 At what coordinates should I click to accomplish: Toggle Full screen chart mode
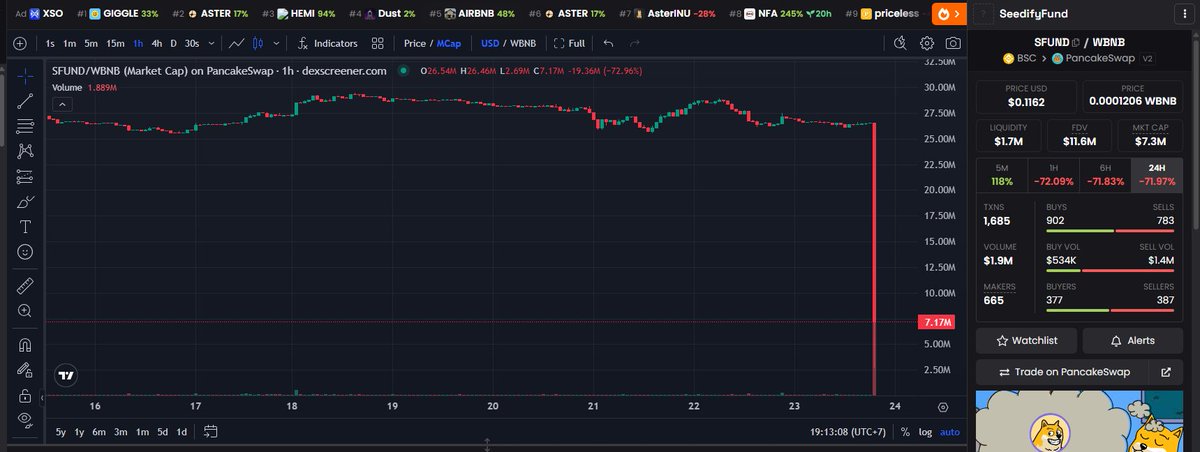[568, 44]
